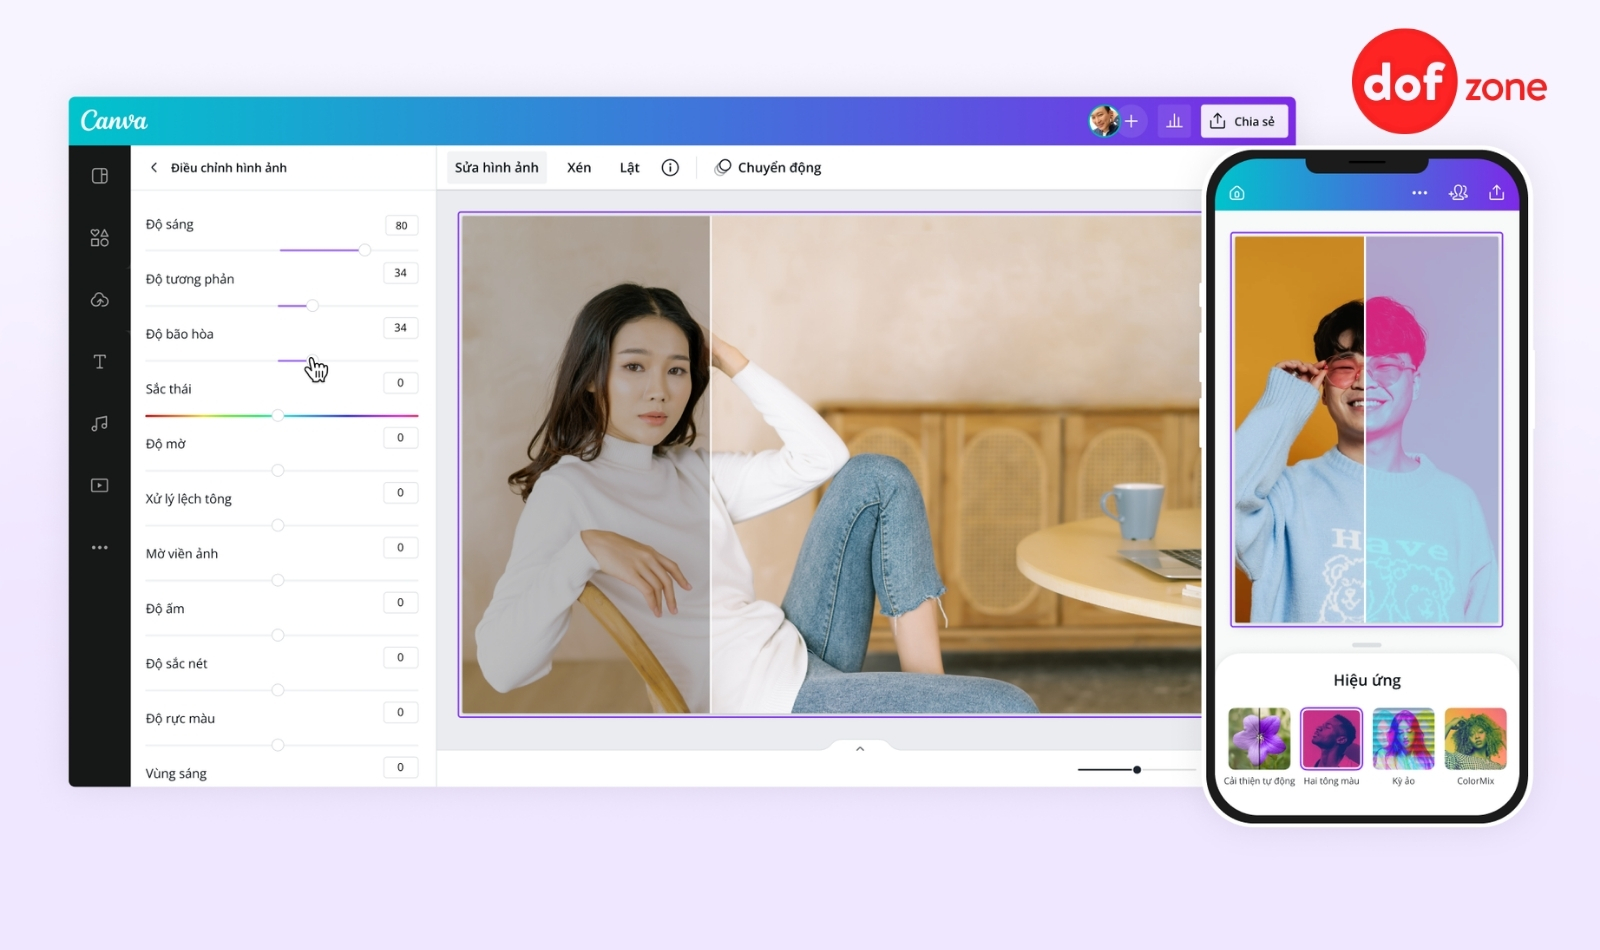Click the Độ sáng value field
The image size is (1600, 950).
coord(401,225)
